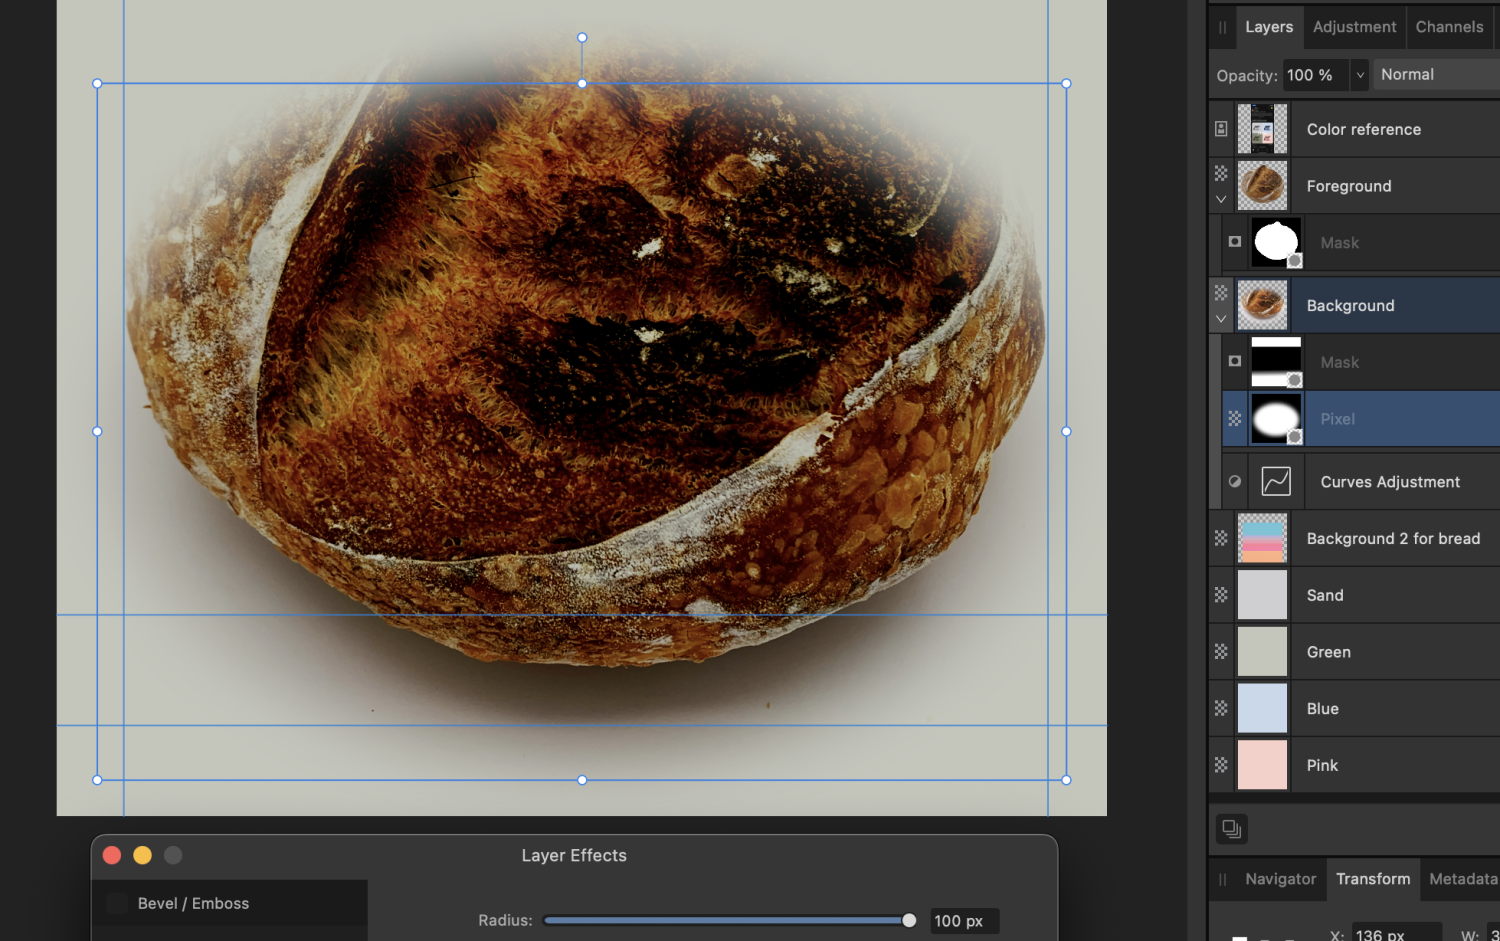
Task: Click the Mask thumbnail under Foreground
Action: [1275, 242]
